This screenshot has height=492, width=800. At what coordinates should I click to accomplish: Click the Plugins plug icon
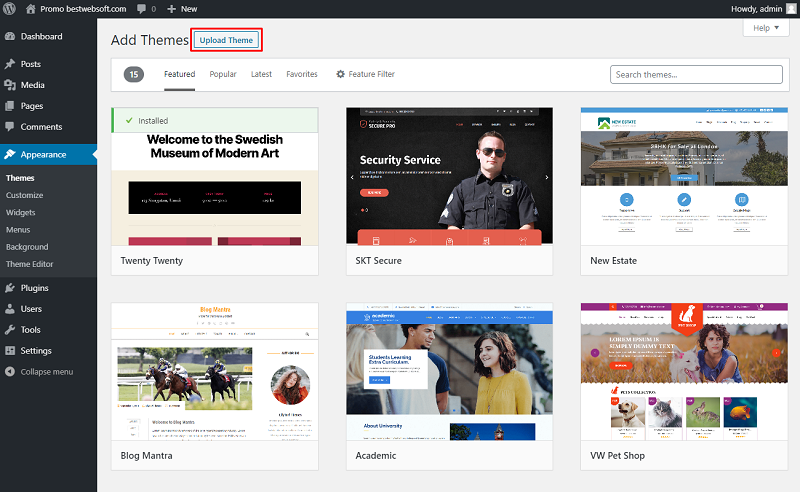(10, 288)
